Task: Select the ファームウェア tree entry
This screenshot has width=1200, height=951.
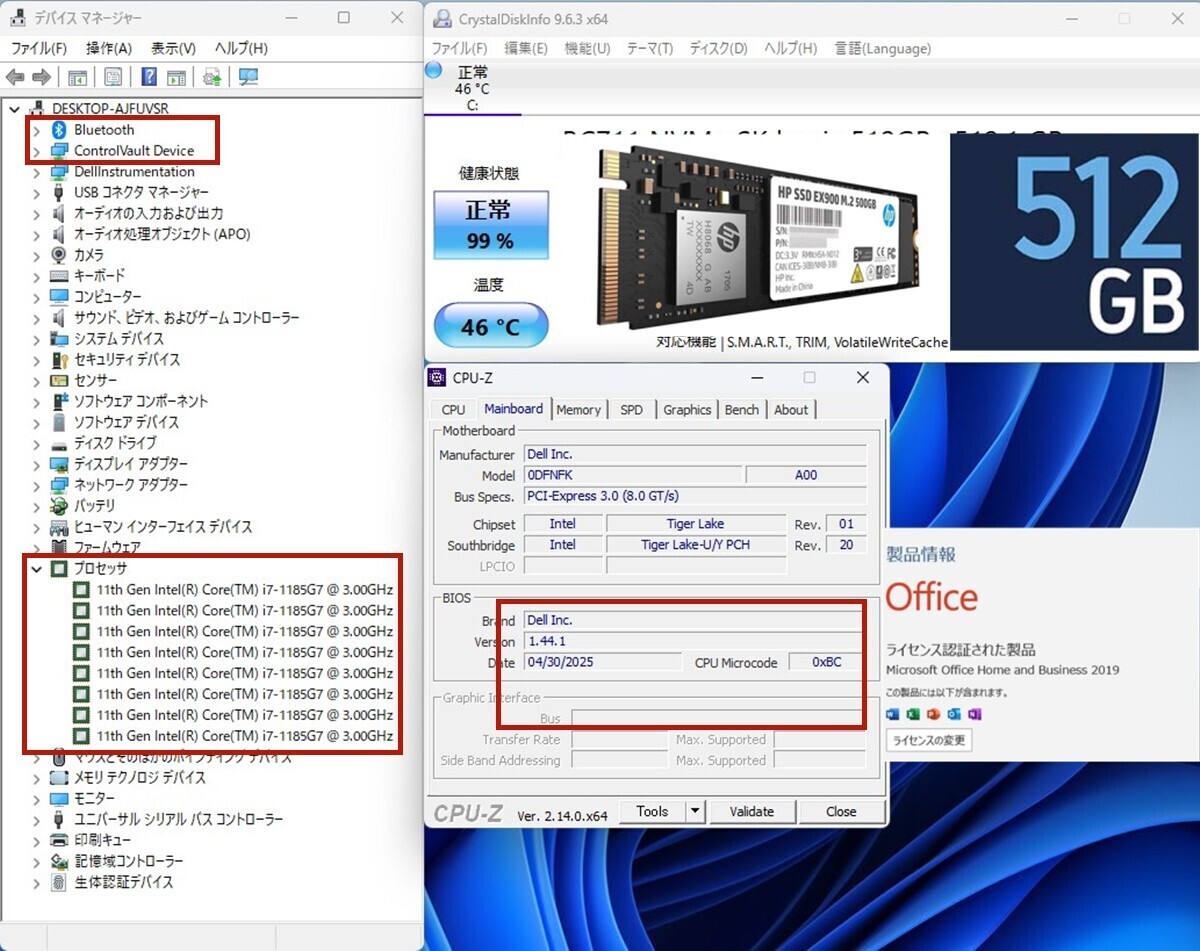Action: coord(107,548)
